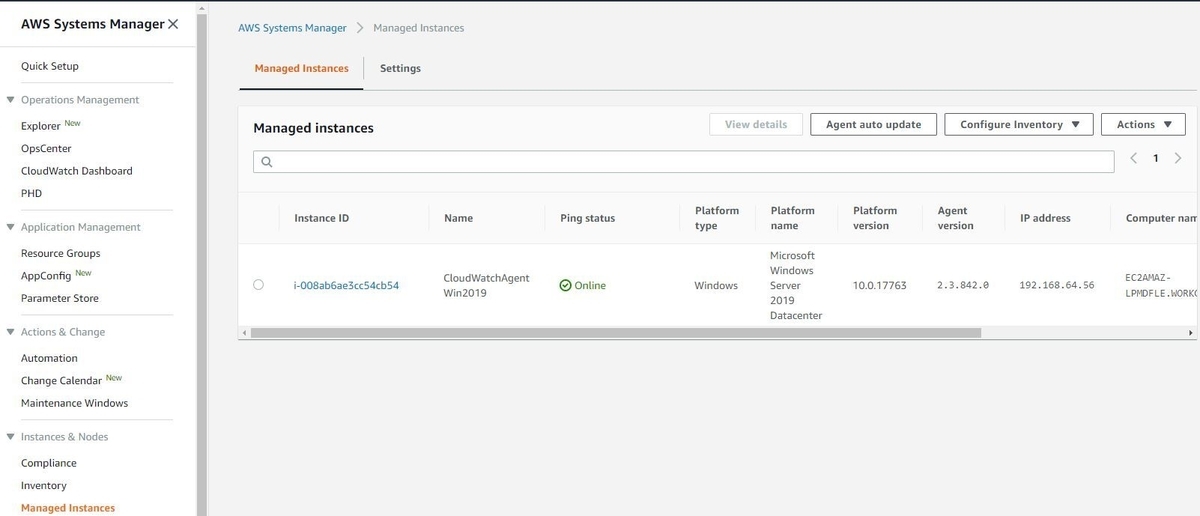Image resolution: width=1200 pixels, height=516 pixels.
Task: Click IP address column header
Action: click(1045, 218)
